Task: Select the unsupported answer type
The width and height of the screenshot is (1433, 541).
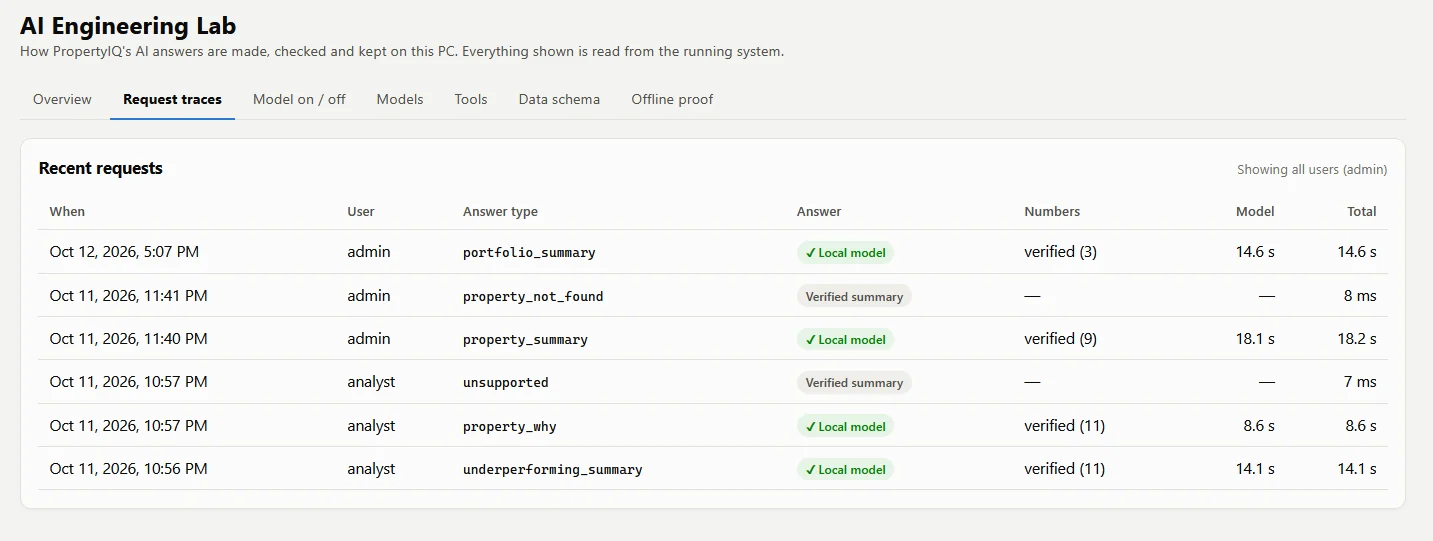Action: click(506, 383)
